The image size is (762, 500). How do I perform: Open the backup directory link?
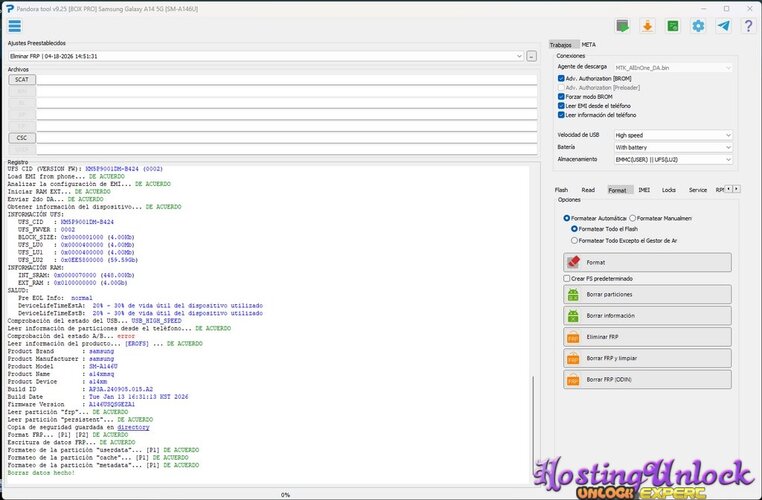(133, 428)
